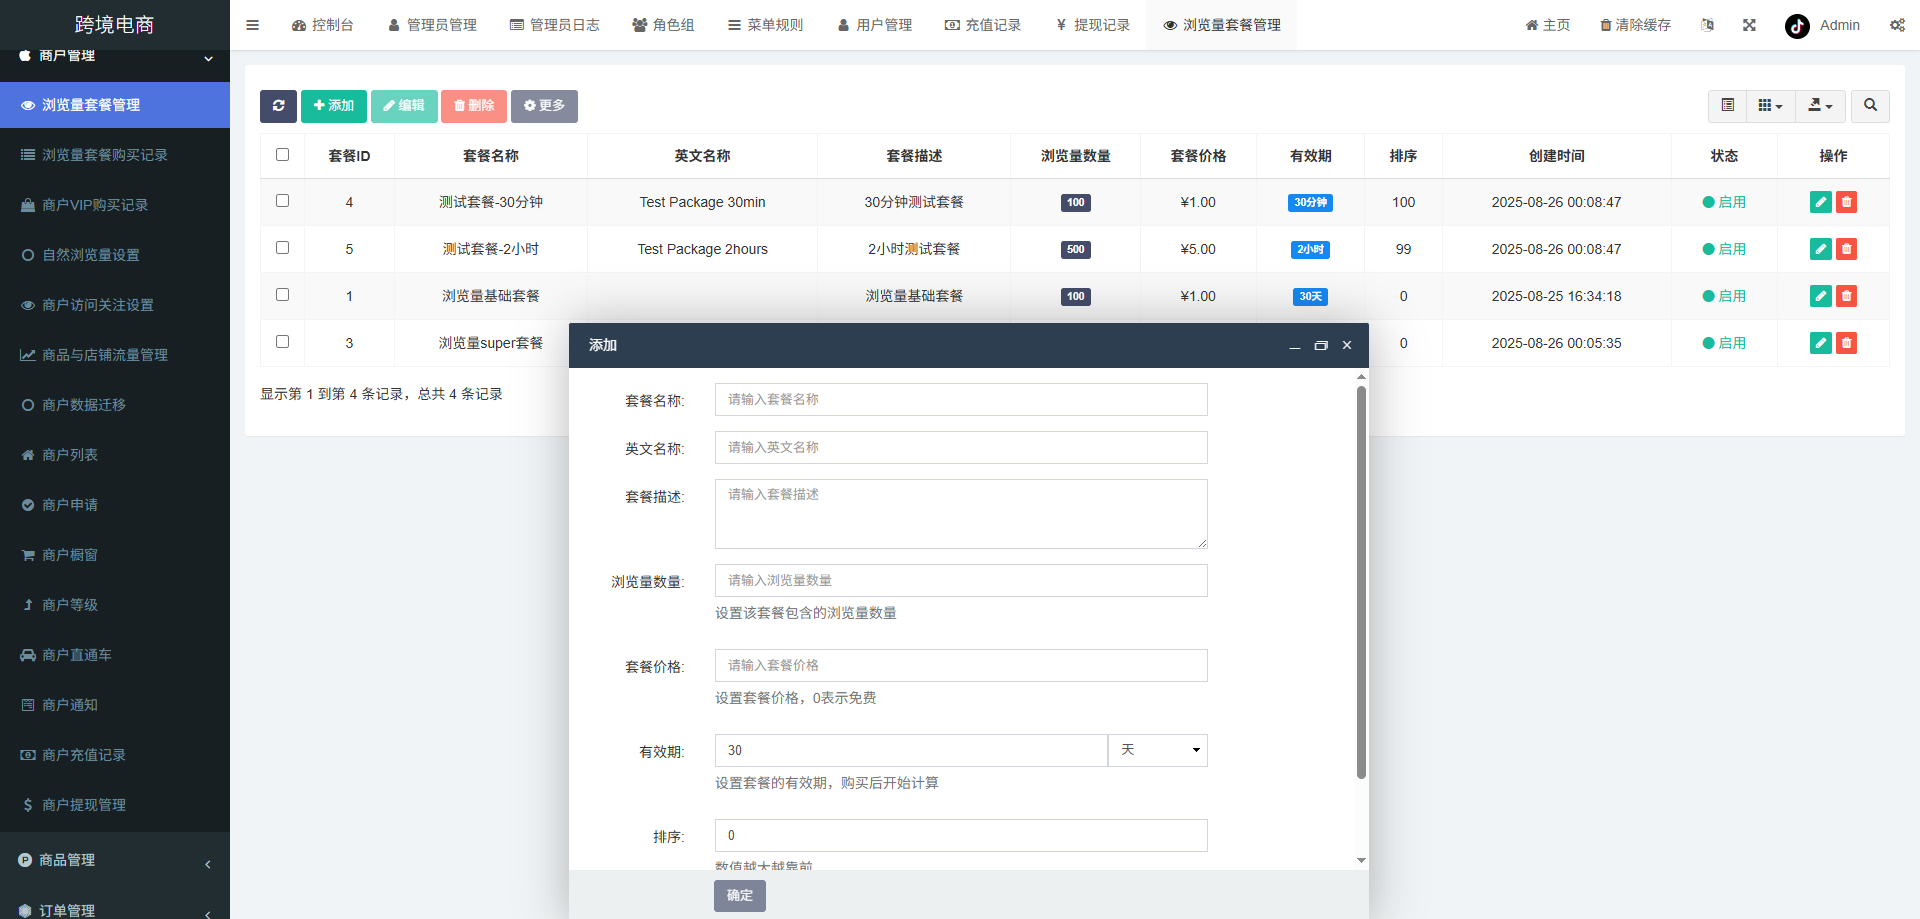Check the box on package ID 1 row
This screenshot has width=1920, height=919.
pos(282,295)
